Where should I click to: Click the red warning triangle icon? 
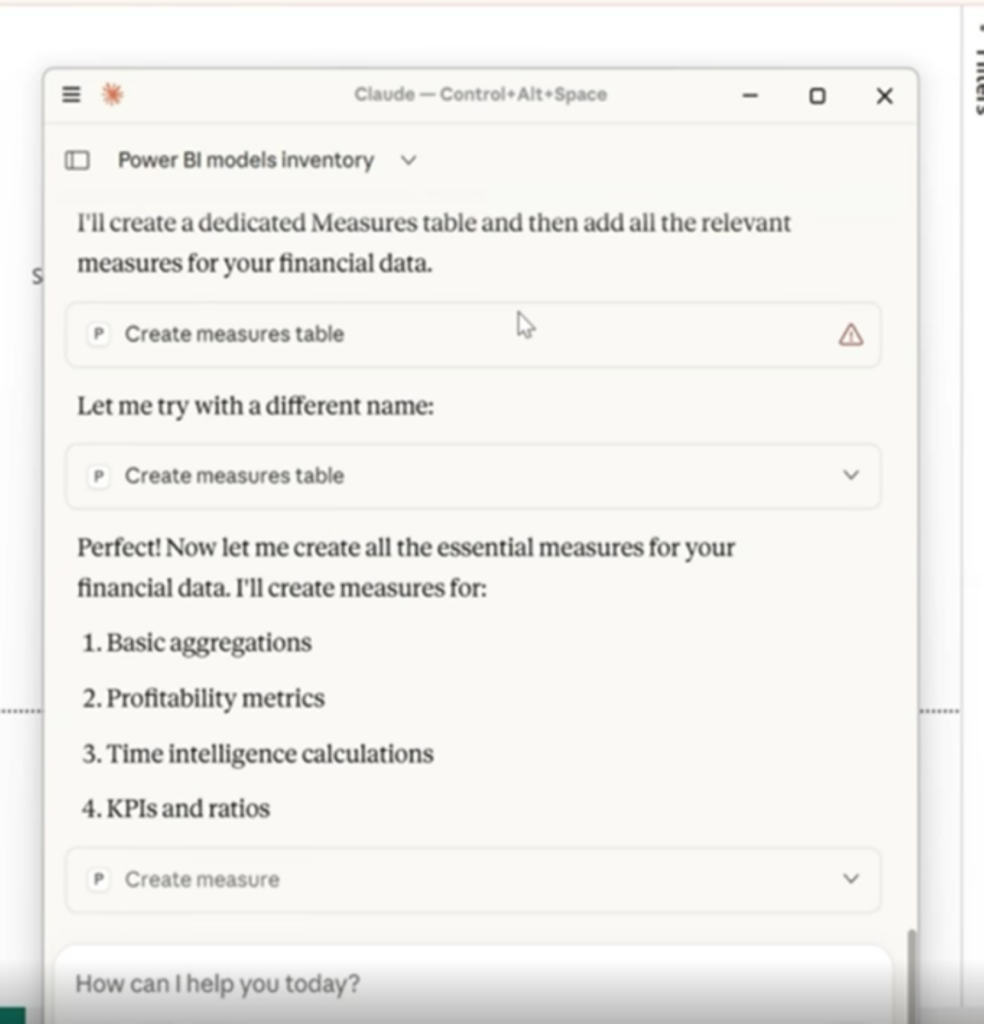click(x=850, y=335)
